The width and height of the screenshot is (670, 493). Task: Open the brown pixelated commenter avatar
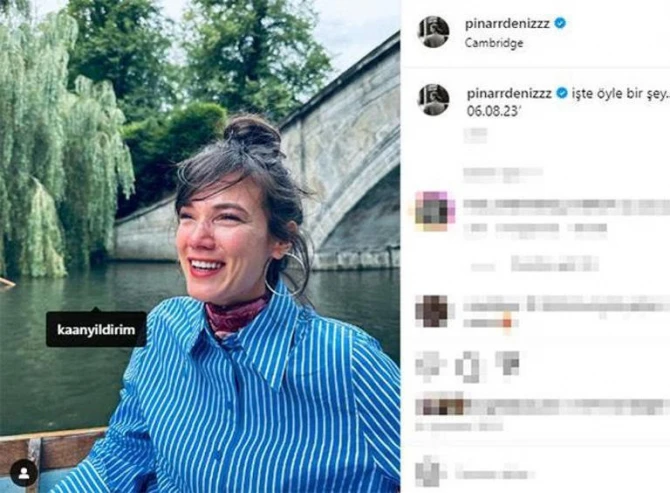433,311
